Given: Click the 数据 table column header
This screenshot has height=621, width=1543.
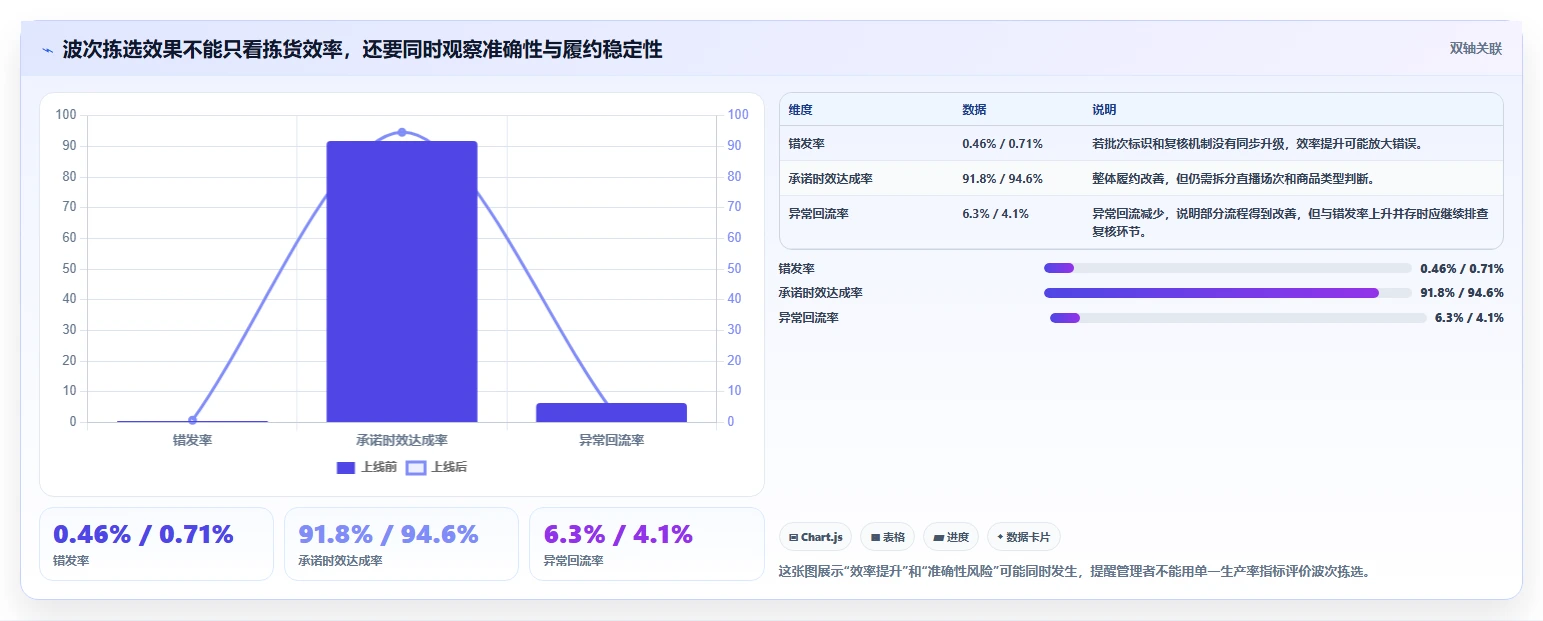Looking at the screenshot, I should [974, 110].
